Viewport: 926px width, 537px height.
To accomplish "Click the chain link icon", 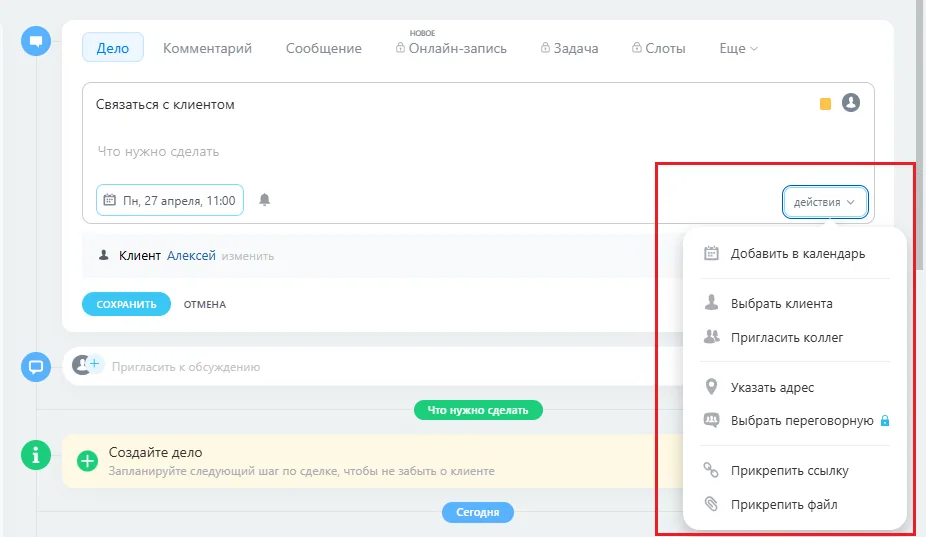I will click(x=711, y=470).
